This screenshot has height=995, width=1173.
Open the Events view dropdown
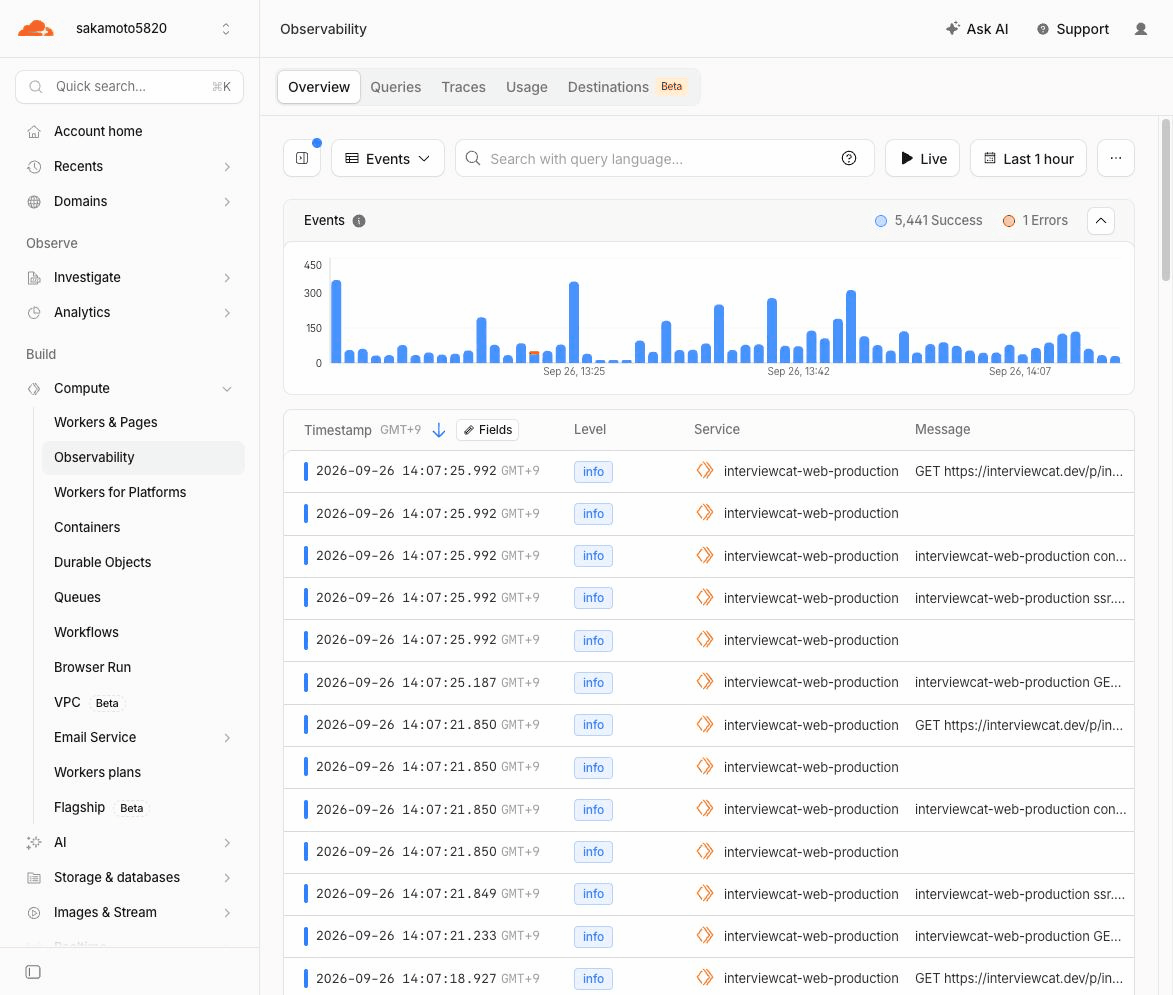coord(388,159)
